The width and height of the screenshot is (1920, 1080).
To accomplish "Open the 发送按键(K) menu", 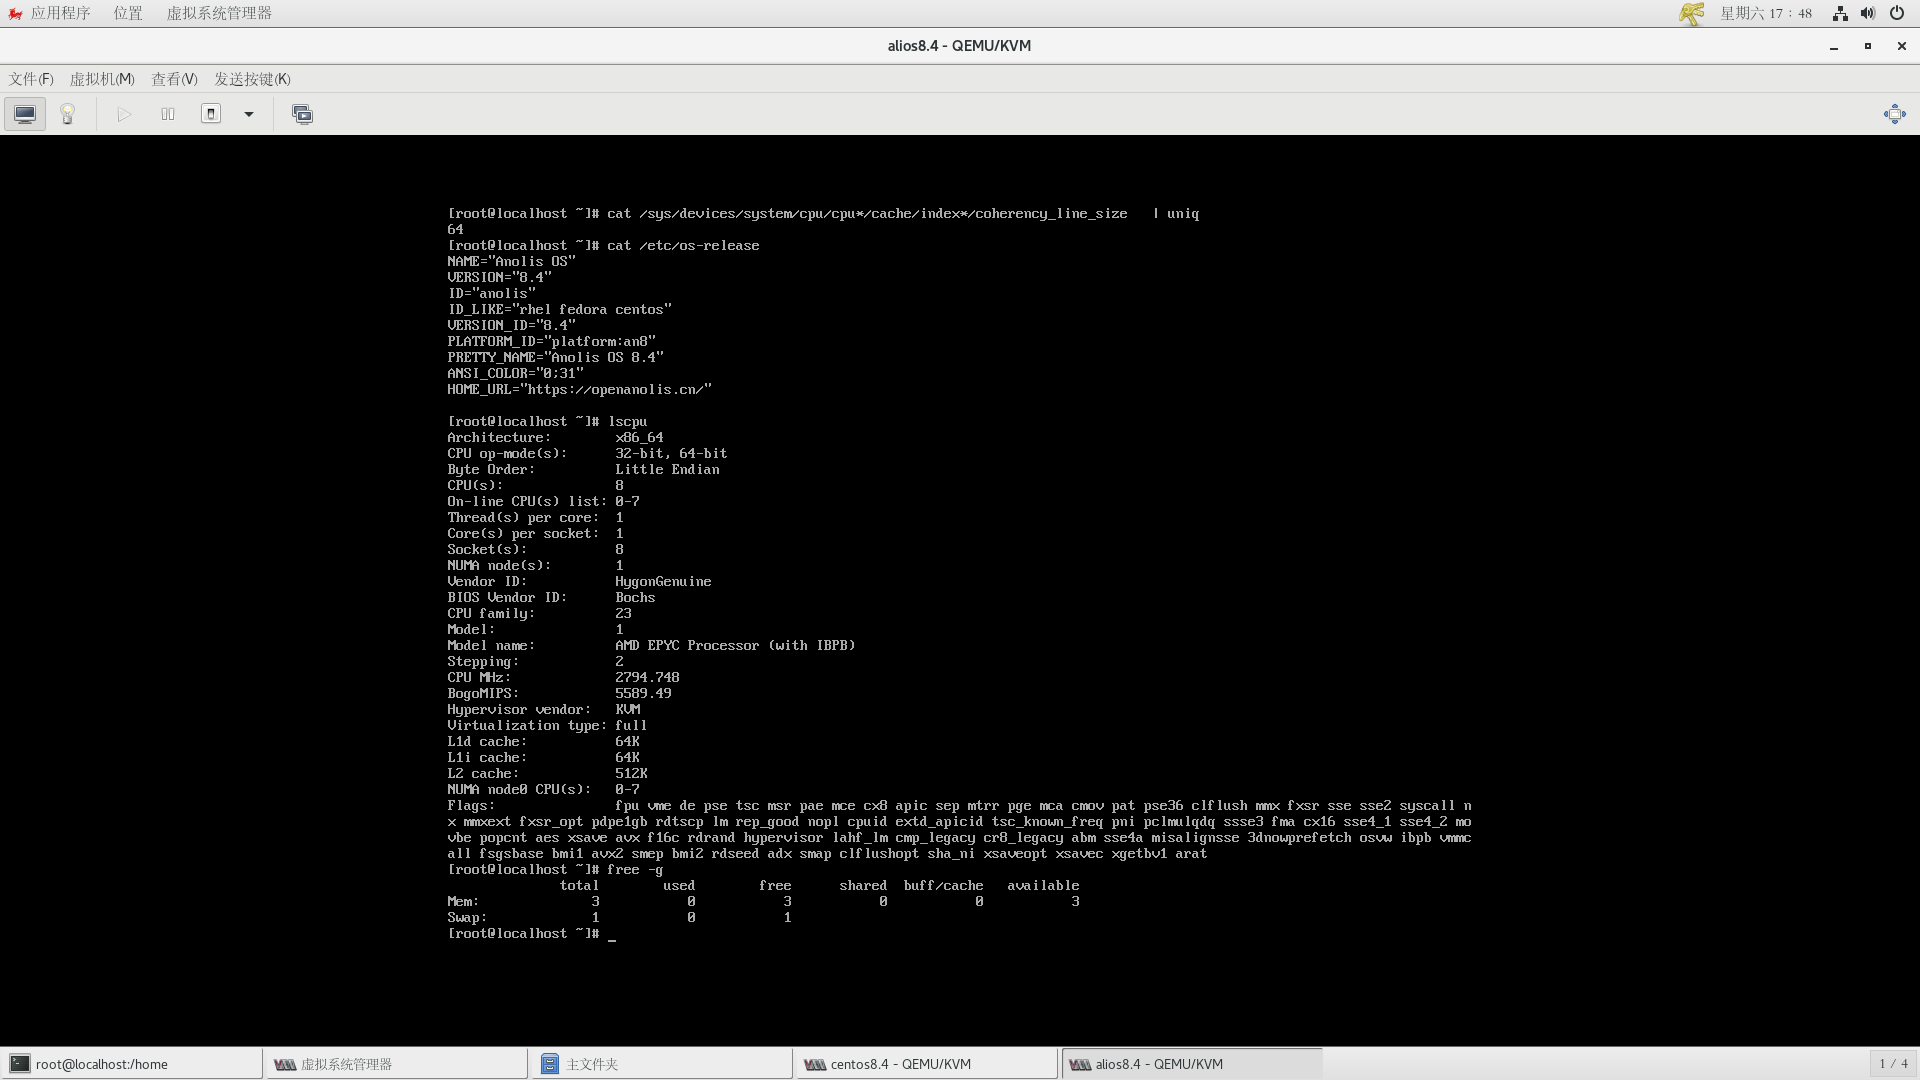I will [x=252, y=79].
